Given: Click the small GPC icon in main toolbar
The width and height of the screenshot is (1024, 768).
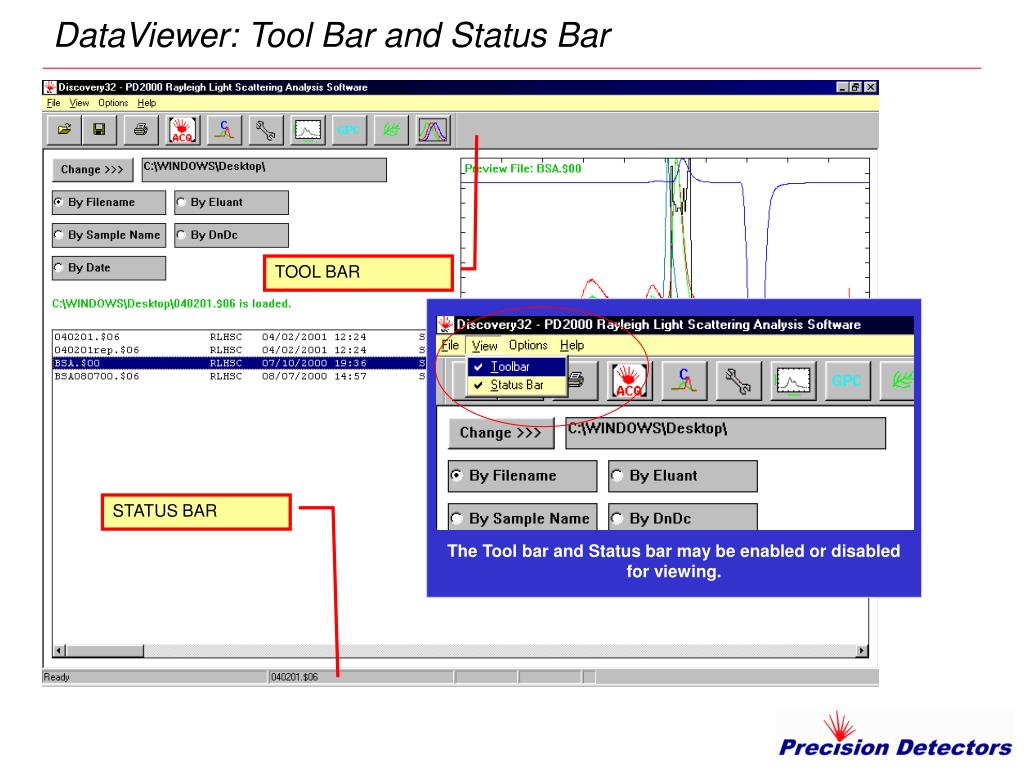Looking at the screenshot, I should coord(349,129).
